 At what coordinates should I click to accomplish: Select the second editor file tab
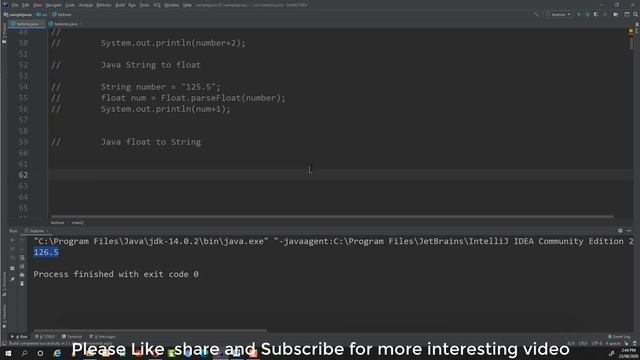(x=65, y=24)
